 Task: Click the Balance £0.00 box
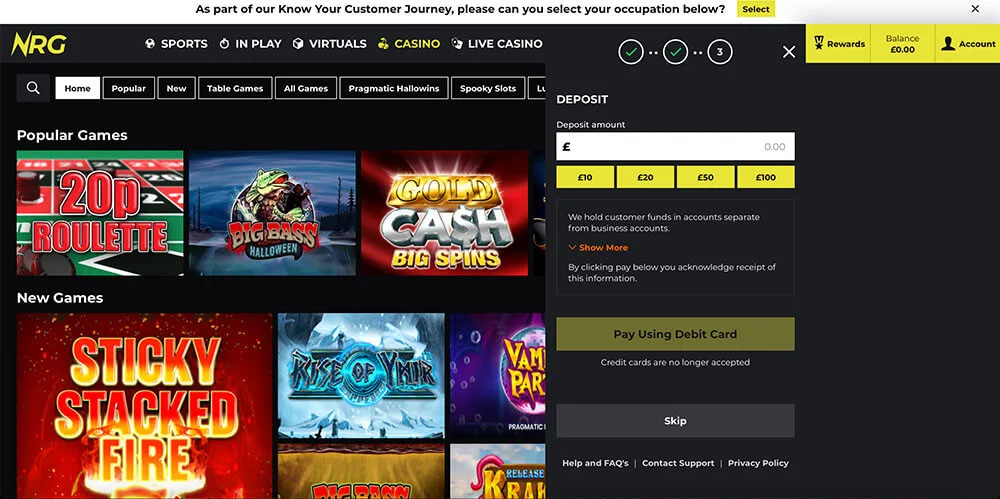902,44
